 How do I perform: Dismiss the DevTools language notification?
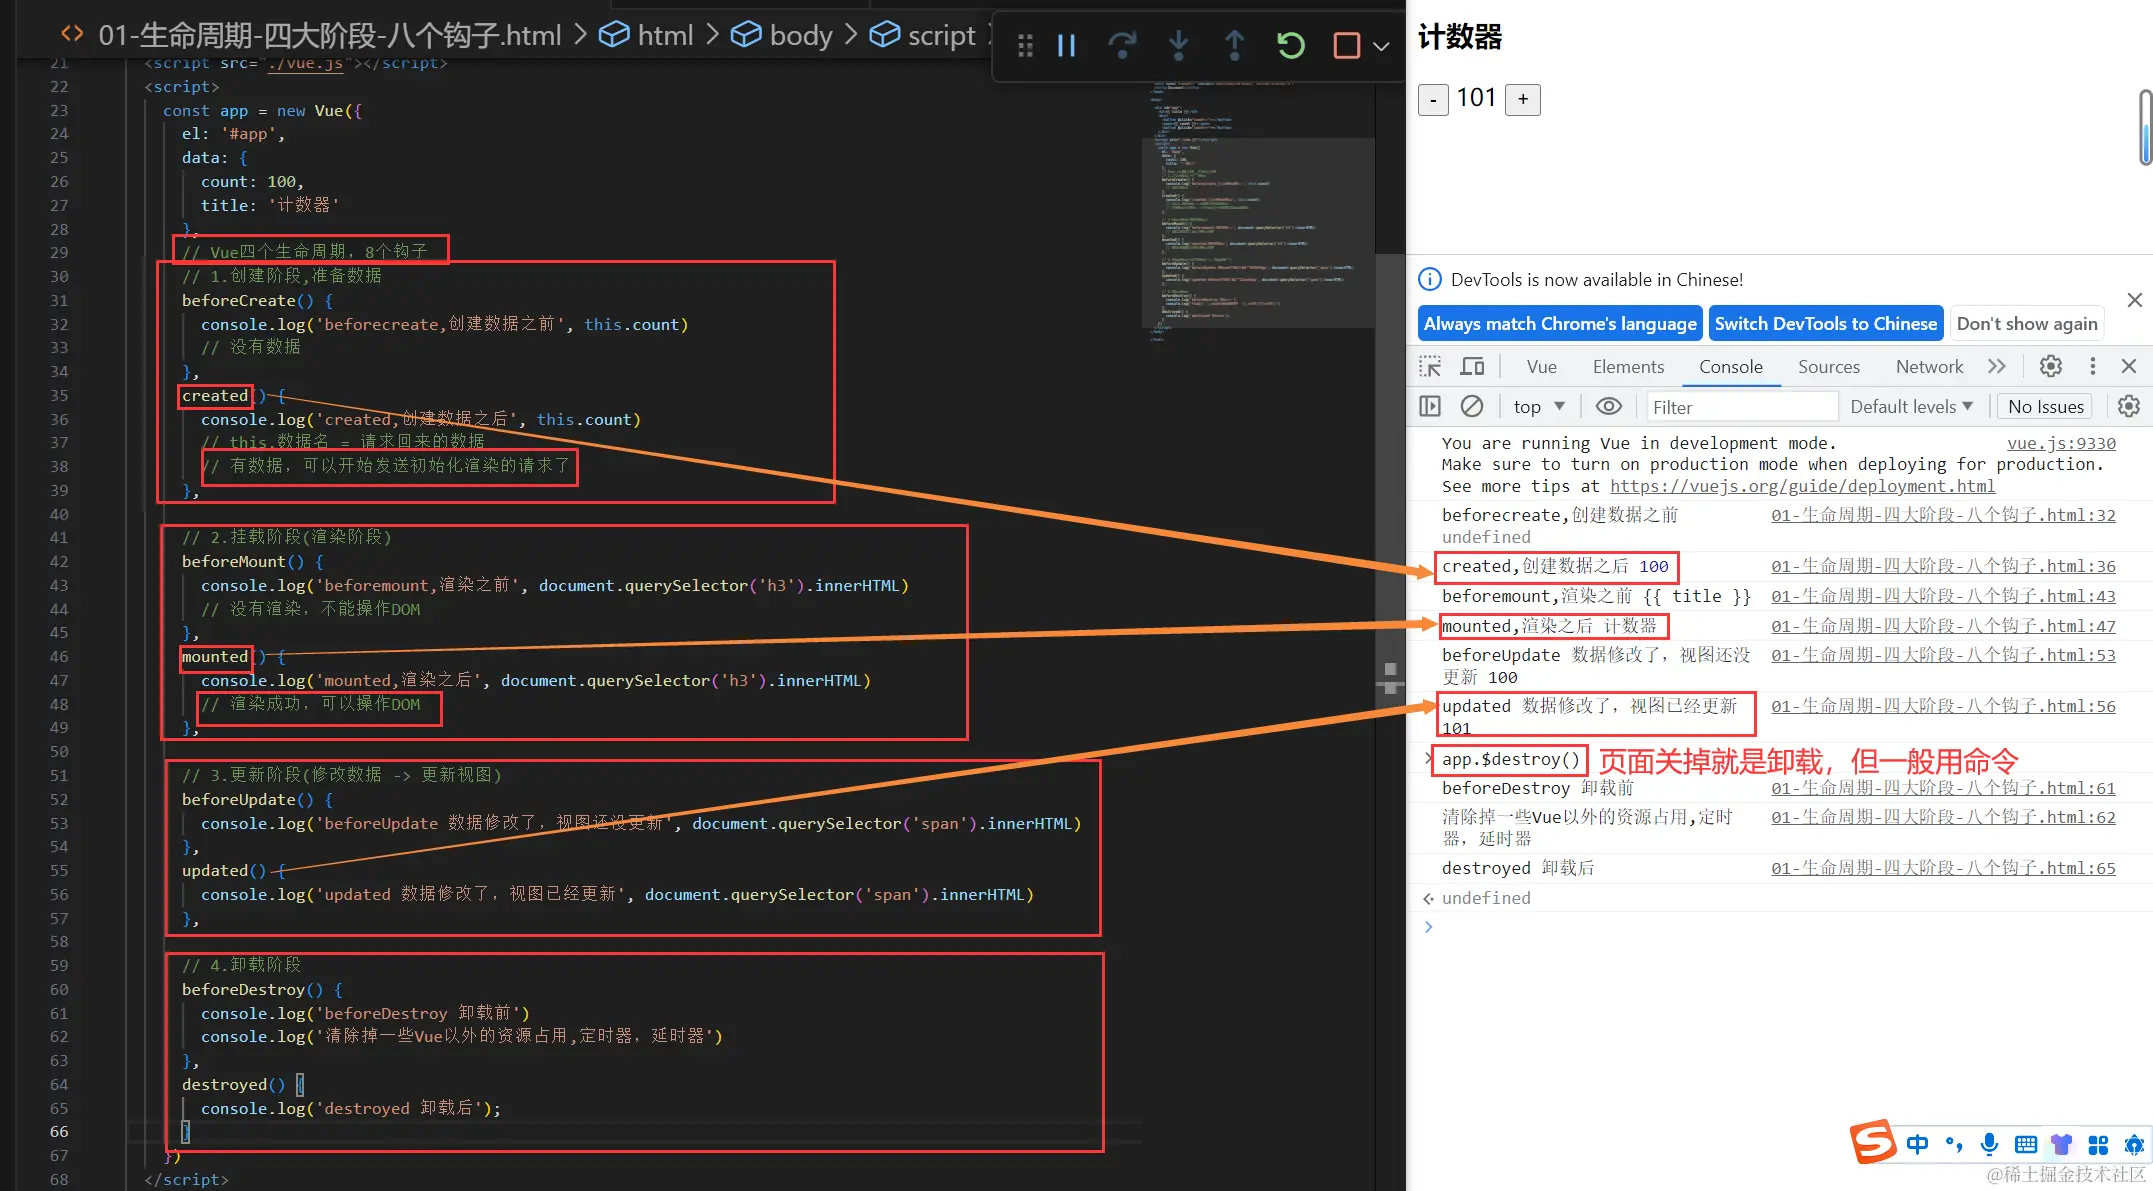click(x=2134, y=300)
